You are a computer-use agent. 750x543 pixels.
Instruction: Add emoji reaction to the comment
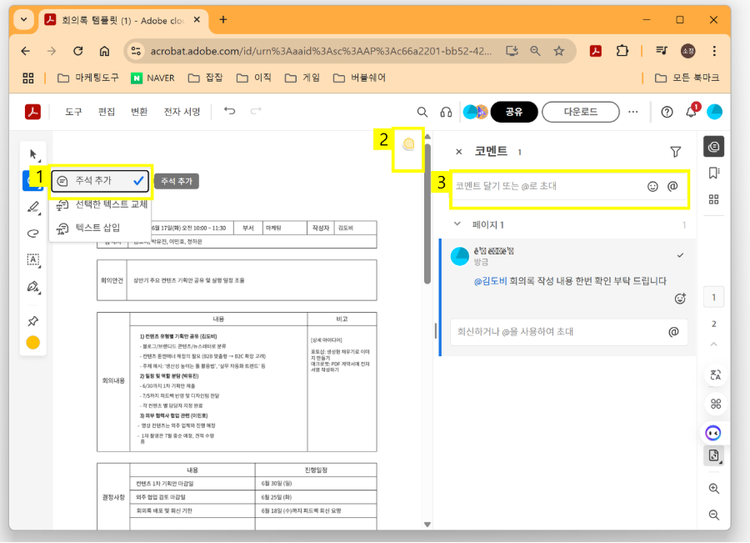pyautogui.click(x=680, y=299)
